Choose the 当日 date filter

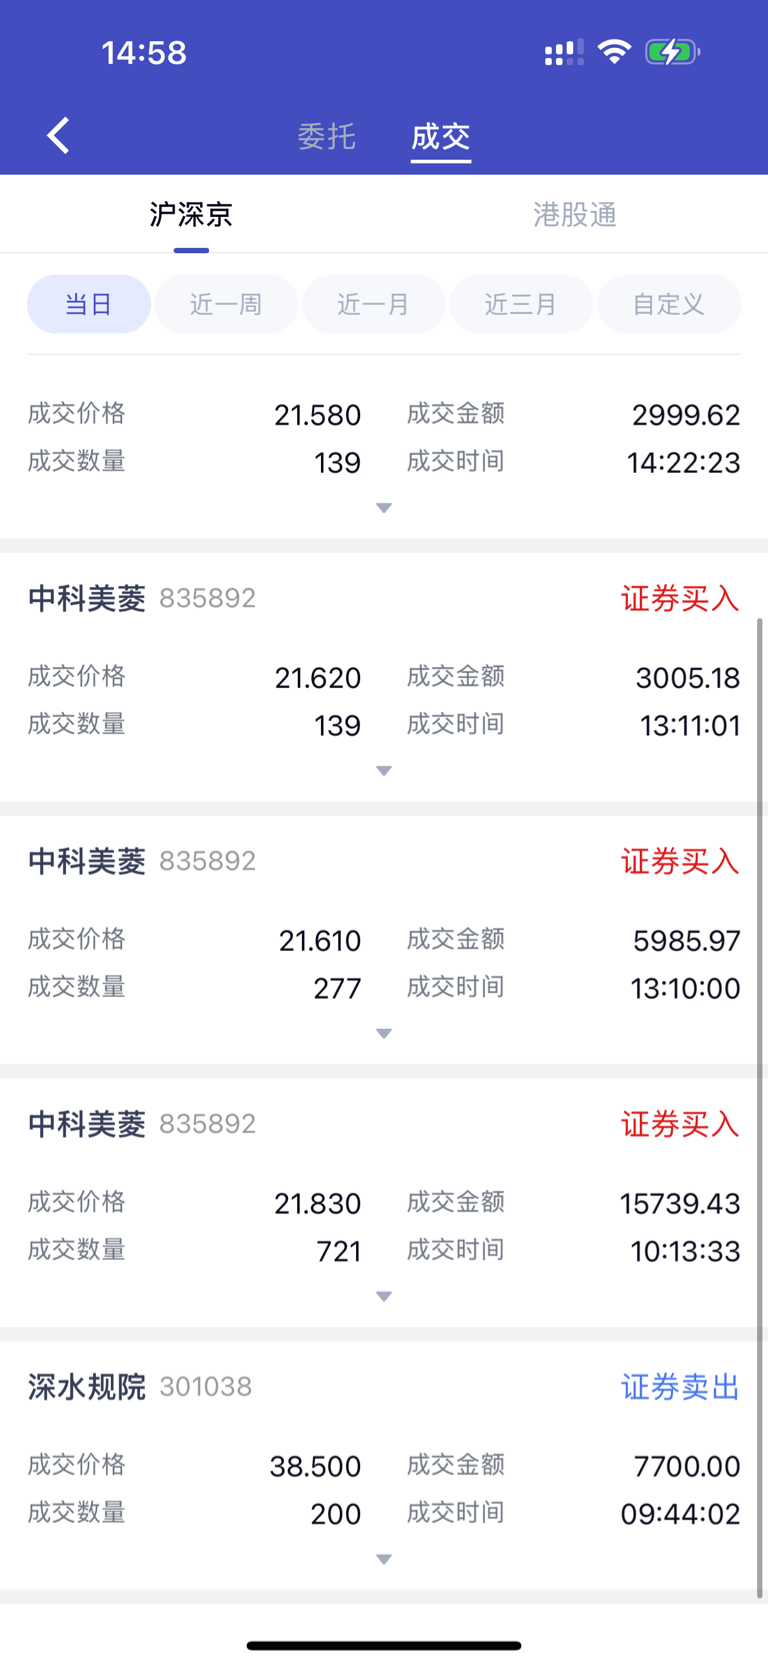[89, 304]
